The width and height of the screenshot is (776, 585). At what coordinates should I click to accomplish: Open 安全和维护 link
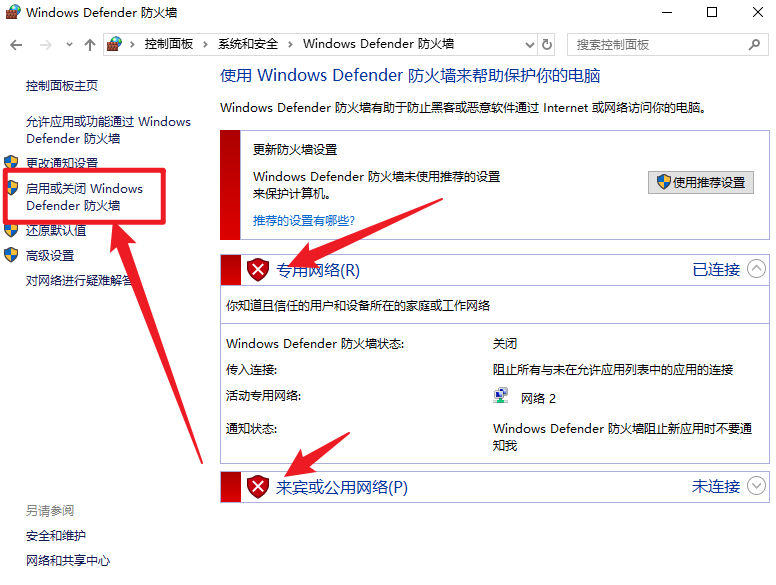56,536
